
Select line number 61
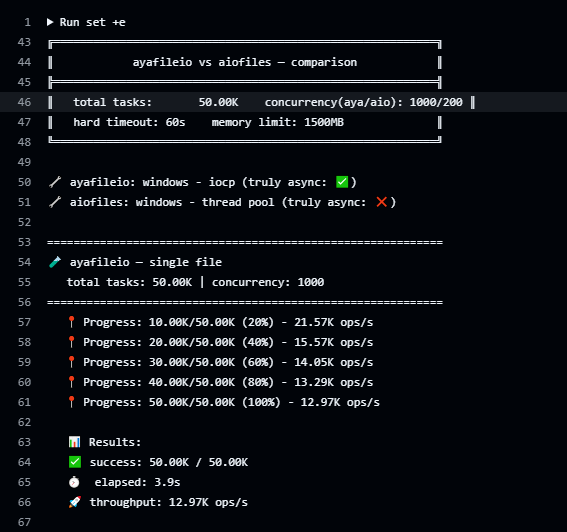click(24, 402)
